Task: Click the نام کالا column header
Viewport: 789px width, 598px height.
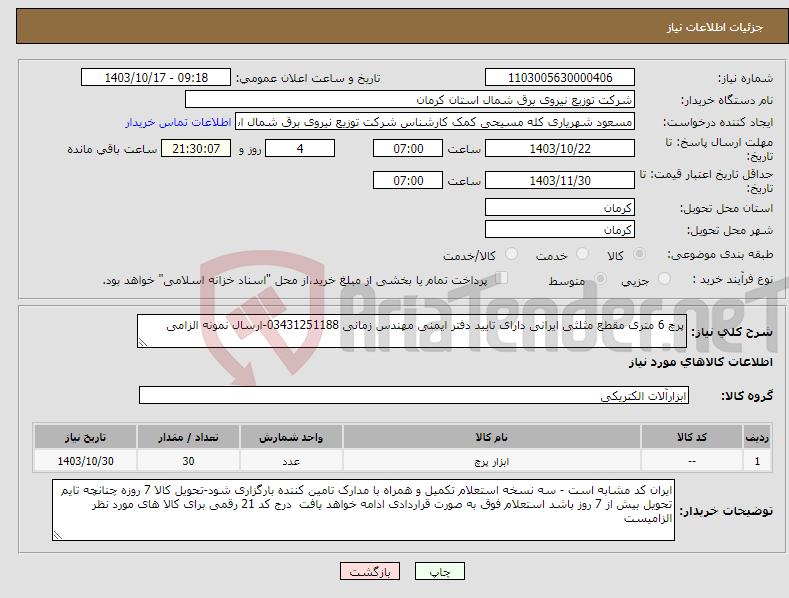Action: click(492, 437)
